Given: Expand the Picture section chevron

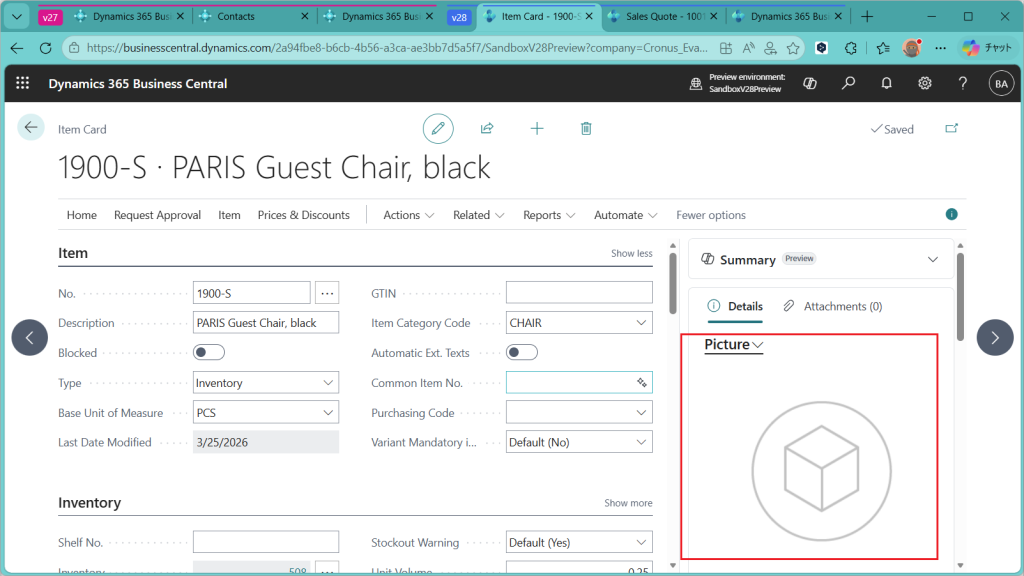Looking at the screenshot, I should (x=757, y=345).
